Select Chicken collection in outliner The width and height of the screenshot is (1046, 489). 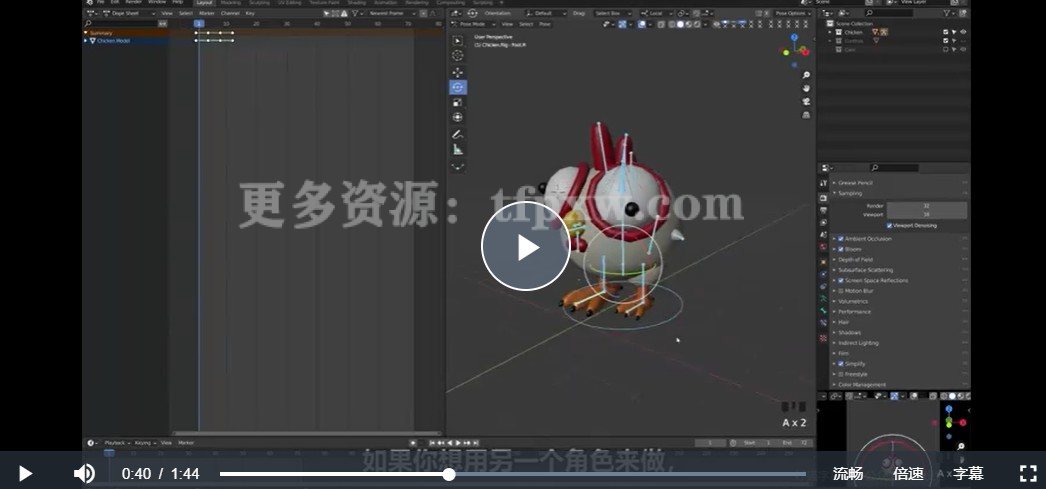point(853,32)
